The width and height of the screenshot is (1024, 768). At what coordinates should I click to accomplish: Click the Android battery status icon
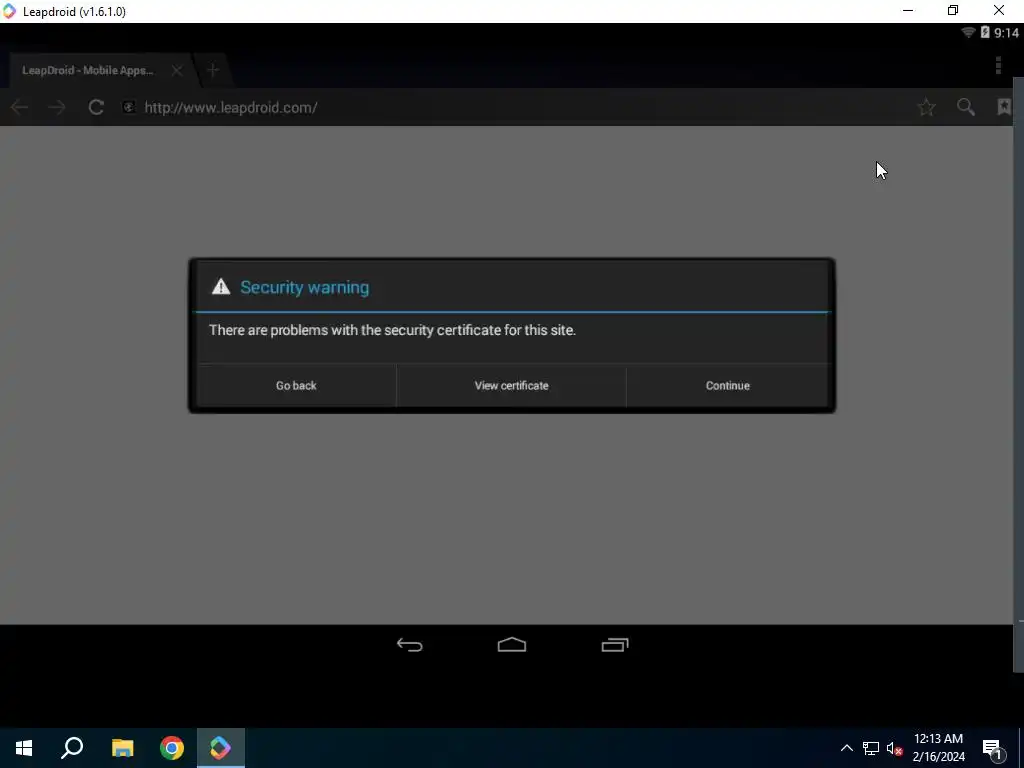985,32
